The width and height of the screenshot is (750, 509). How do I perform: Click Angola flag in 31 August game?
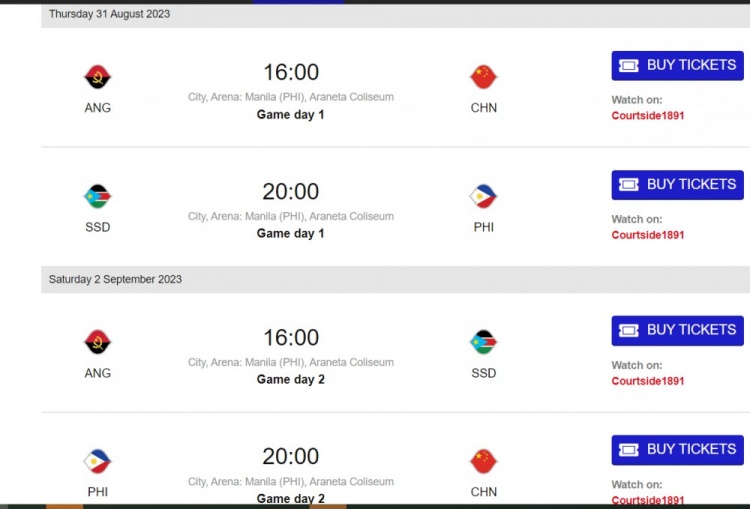pyautogui.click(x=98, y=77)
